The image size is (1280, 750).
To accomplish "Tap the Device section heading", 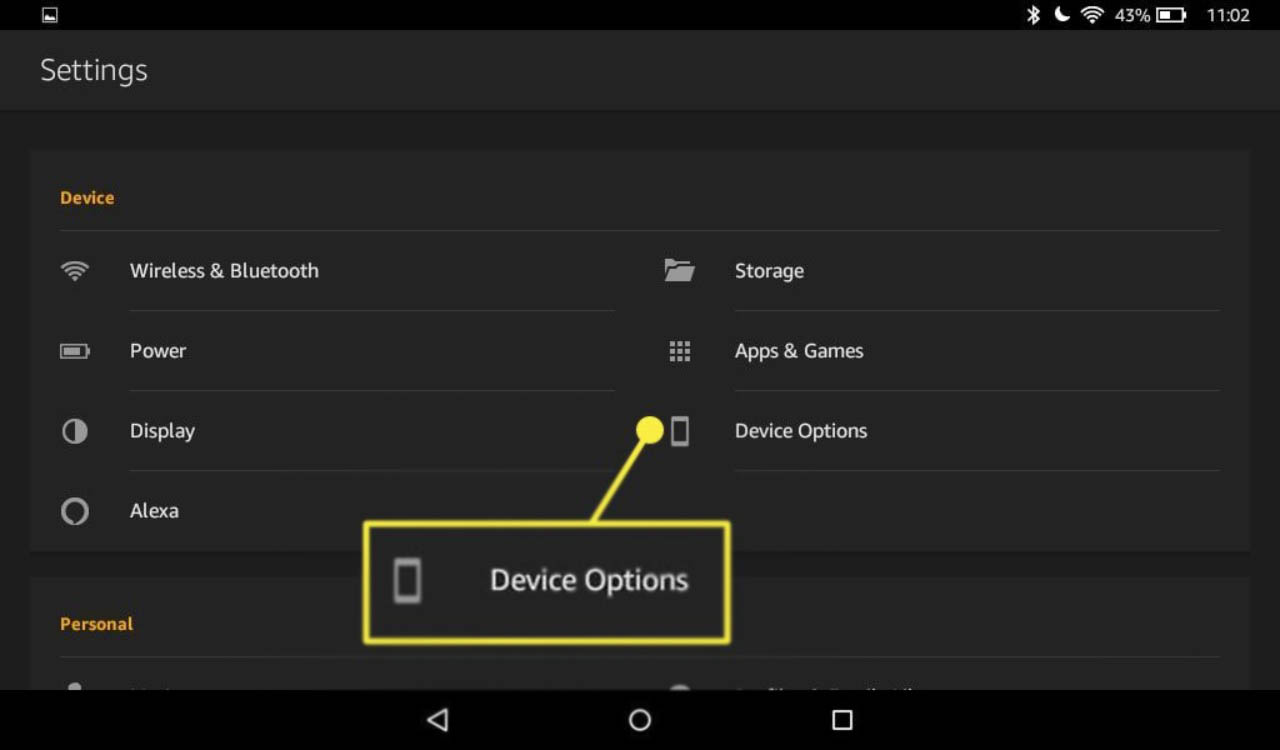I will 86,197.
